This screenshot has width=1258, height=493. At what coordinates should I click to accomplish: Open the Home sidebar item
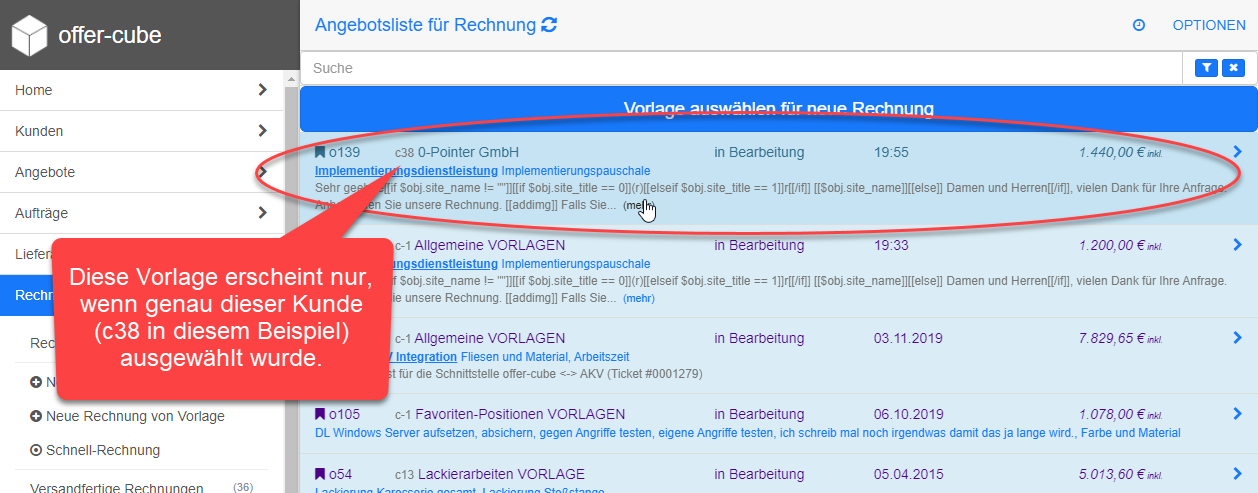142,90
